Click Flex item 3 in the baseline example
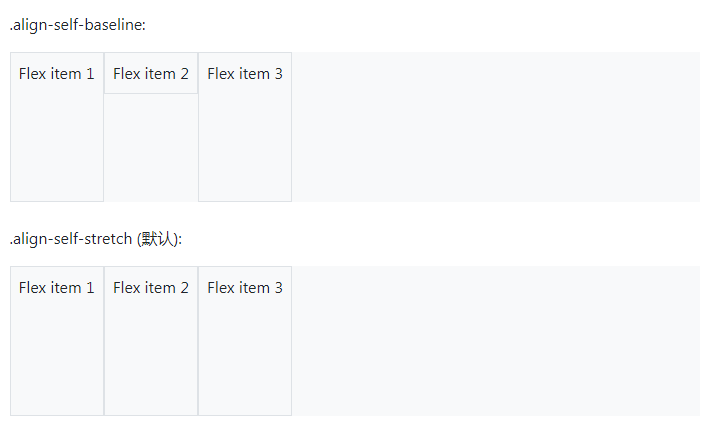 (x=245, y=127)
